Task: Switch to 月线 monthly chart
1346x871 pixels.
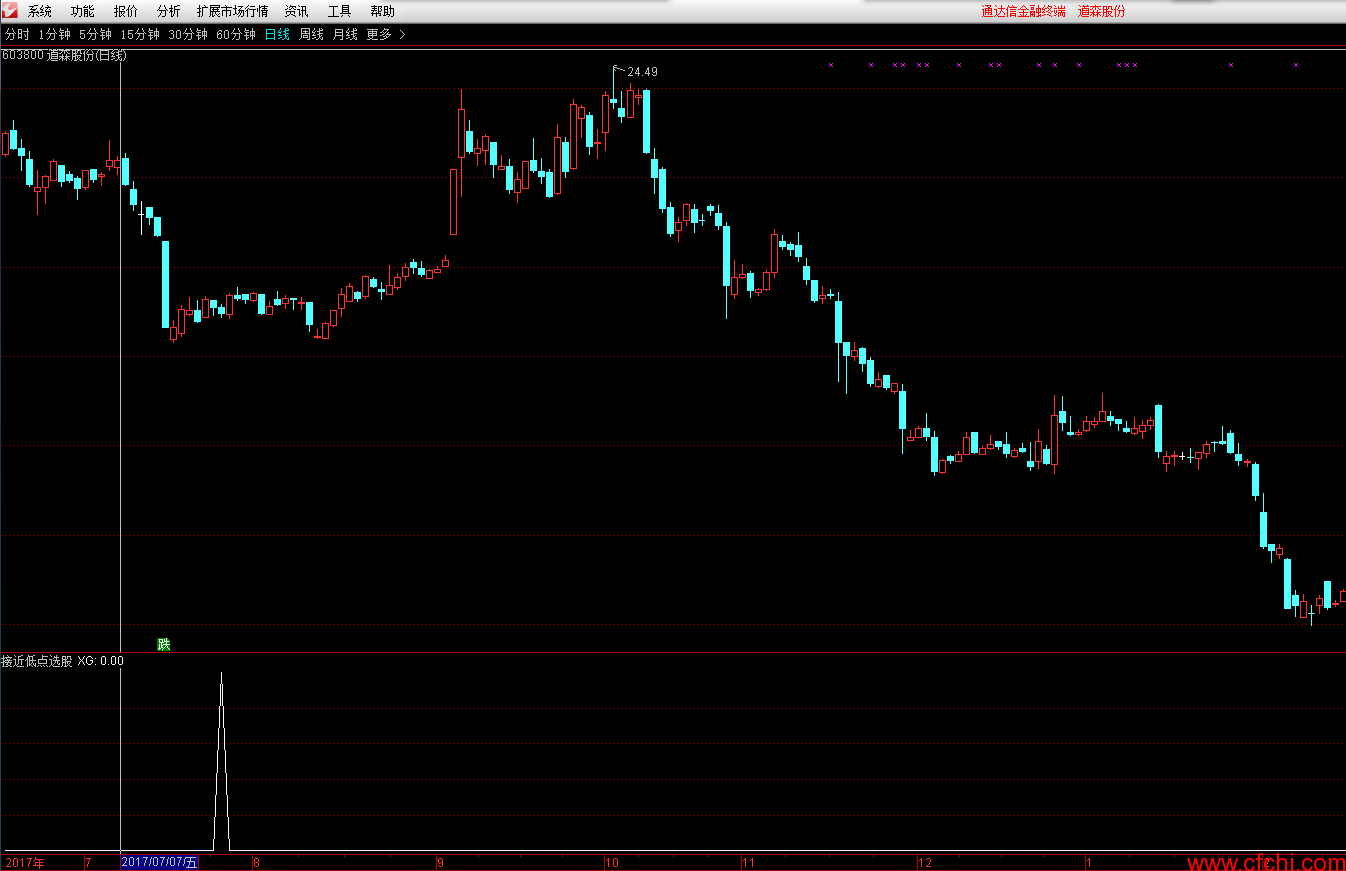Action: pyautogui.click(x=345, y=34)
